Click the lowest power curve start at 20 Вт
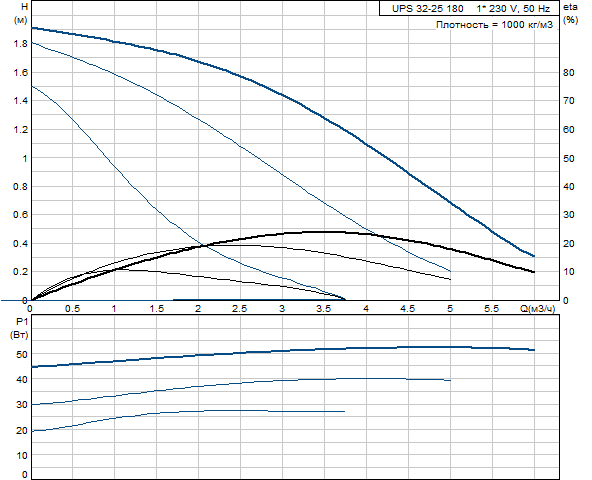This screenshot has height=480, width=592. [32, 431]
